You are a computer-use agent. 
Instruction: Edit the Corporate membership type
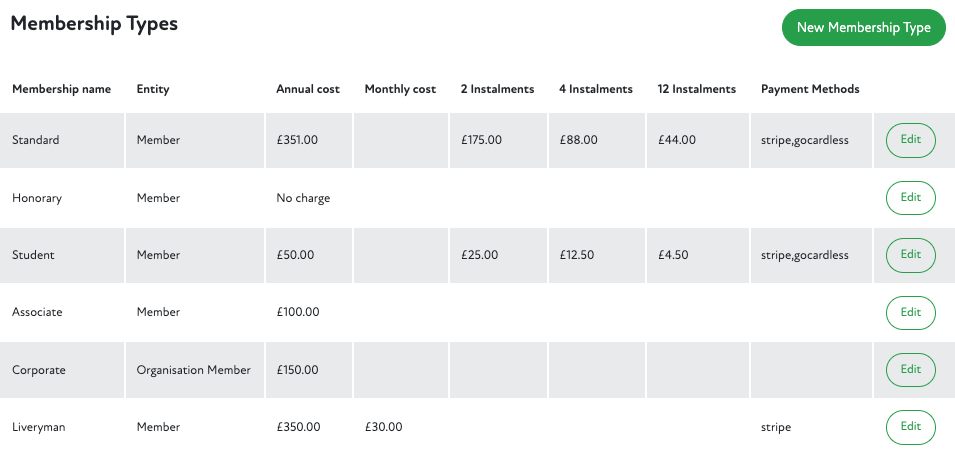pos(910,370)
